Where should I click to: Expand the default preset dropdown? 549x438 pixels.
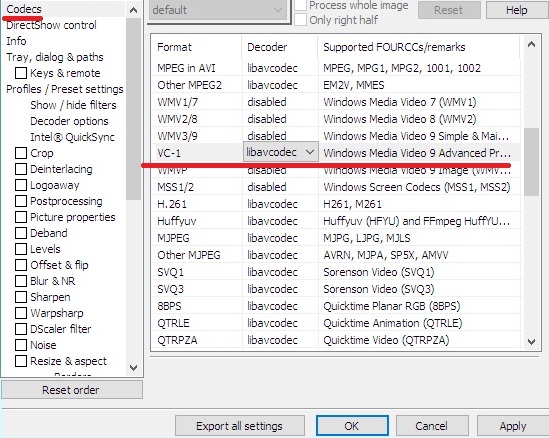(219, 10)
